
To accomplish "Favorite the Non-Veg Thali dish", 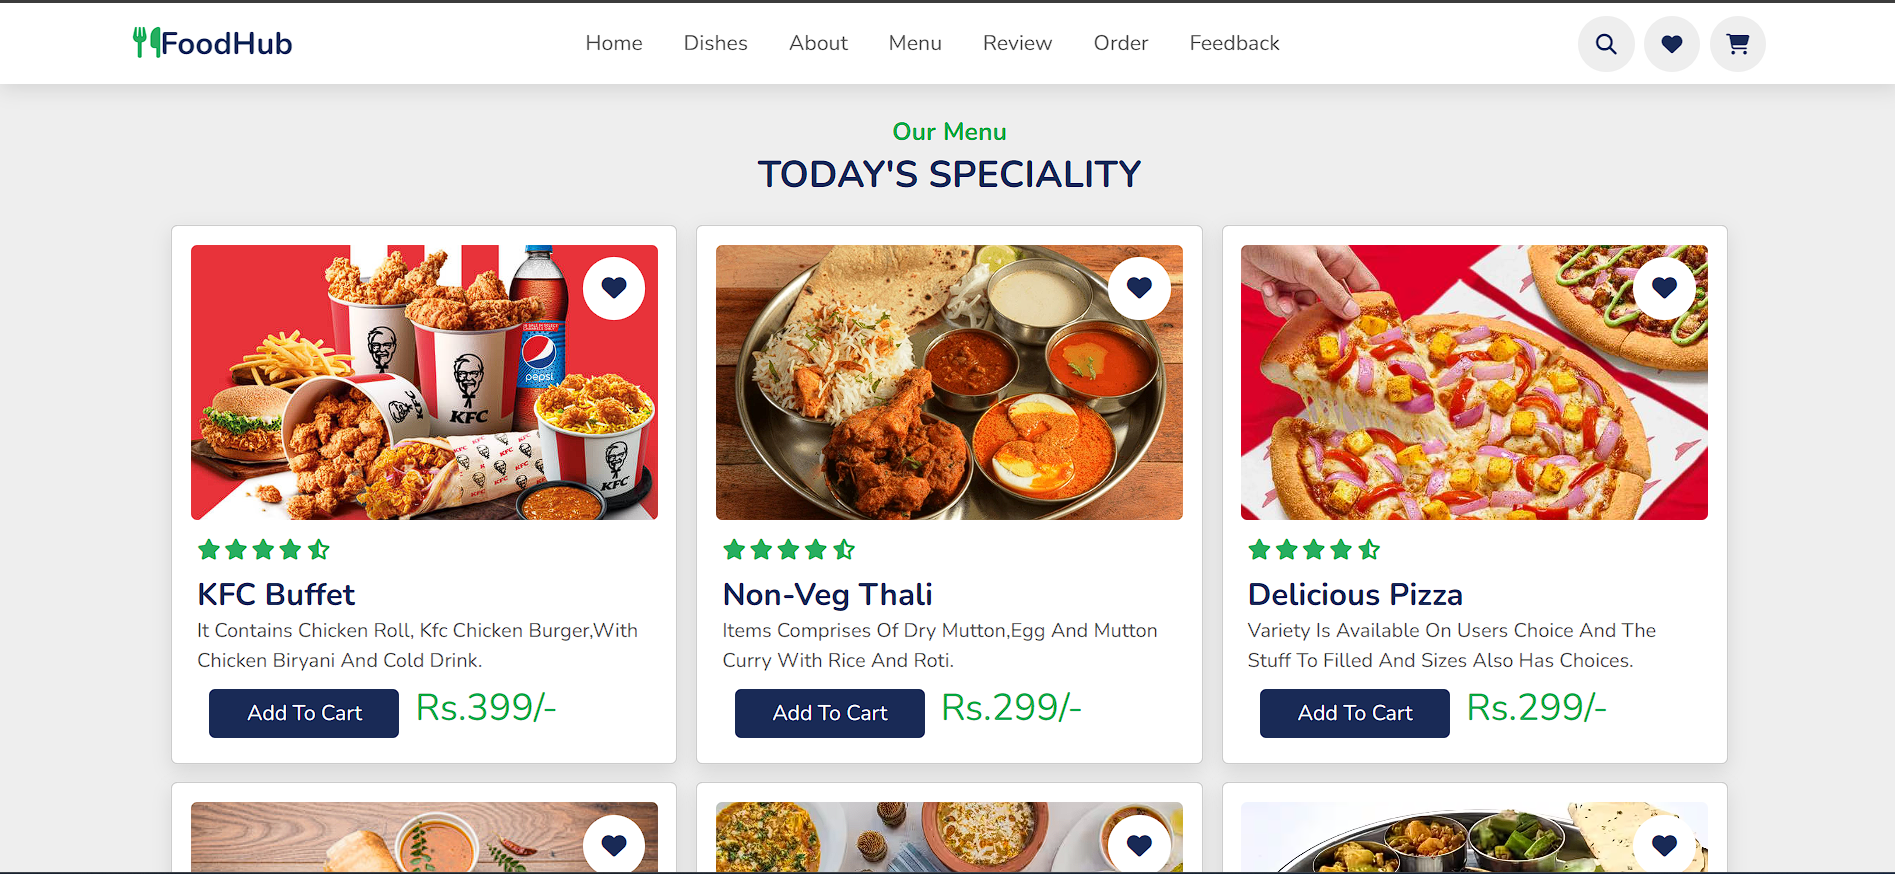I will pyautogui.click(x=1139, y=288).
